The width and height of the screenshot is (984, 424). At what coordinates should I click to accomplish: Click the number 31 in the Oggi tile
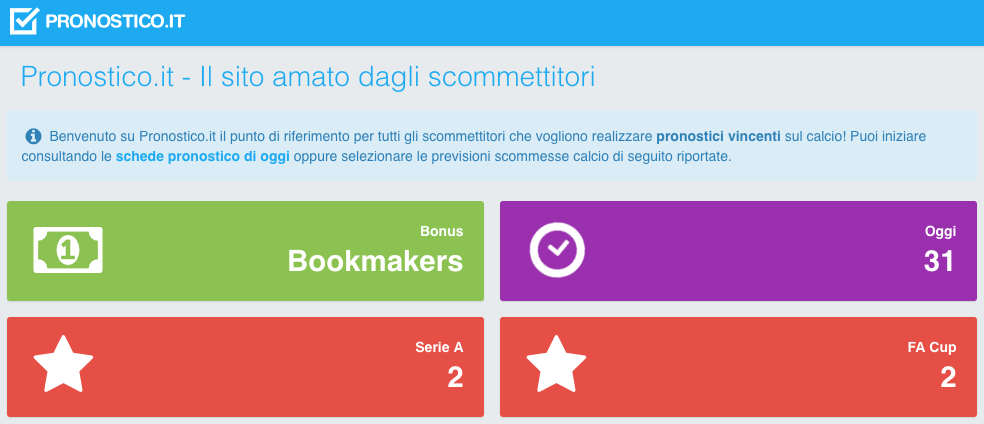(x=939, y=262)
